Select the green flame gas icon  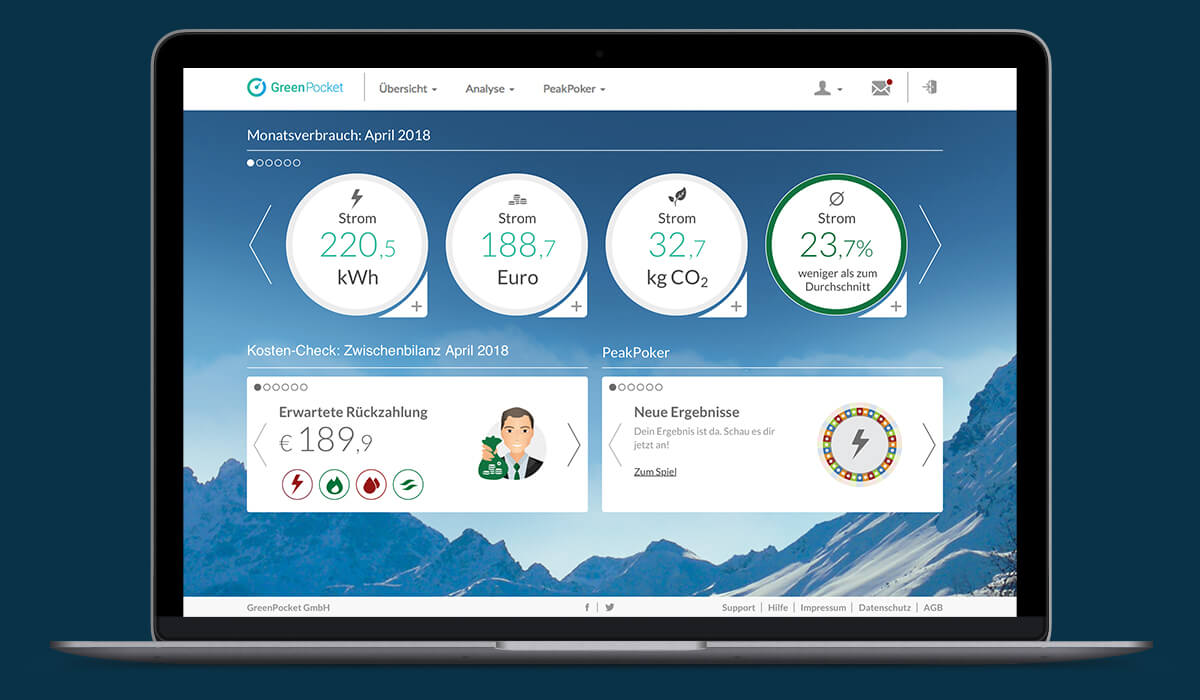(x=334, y=485)
